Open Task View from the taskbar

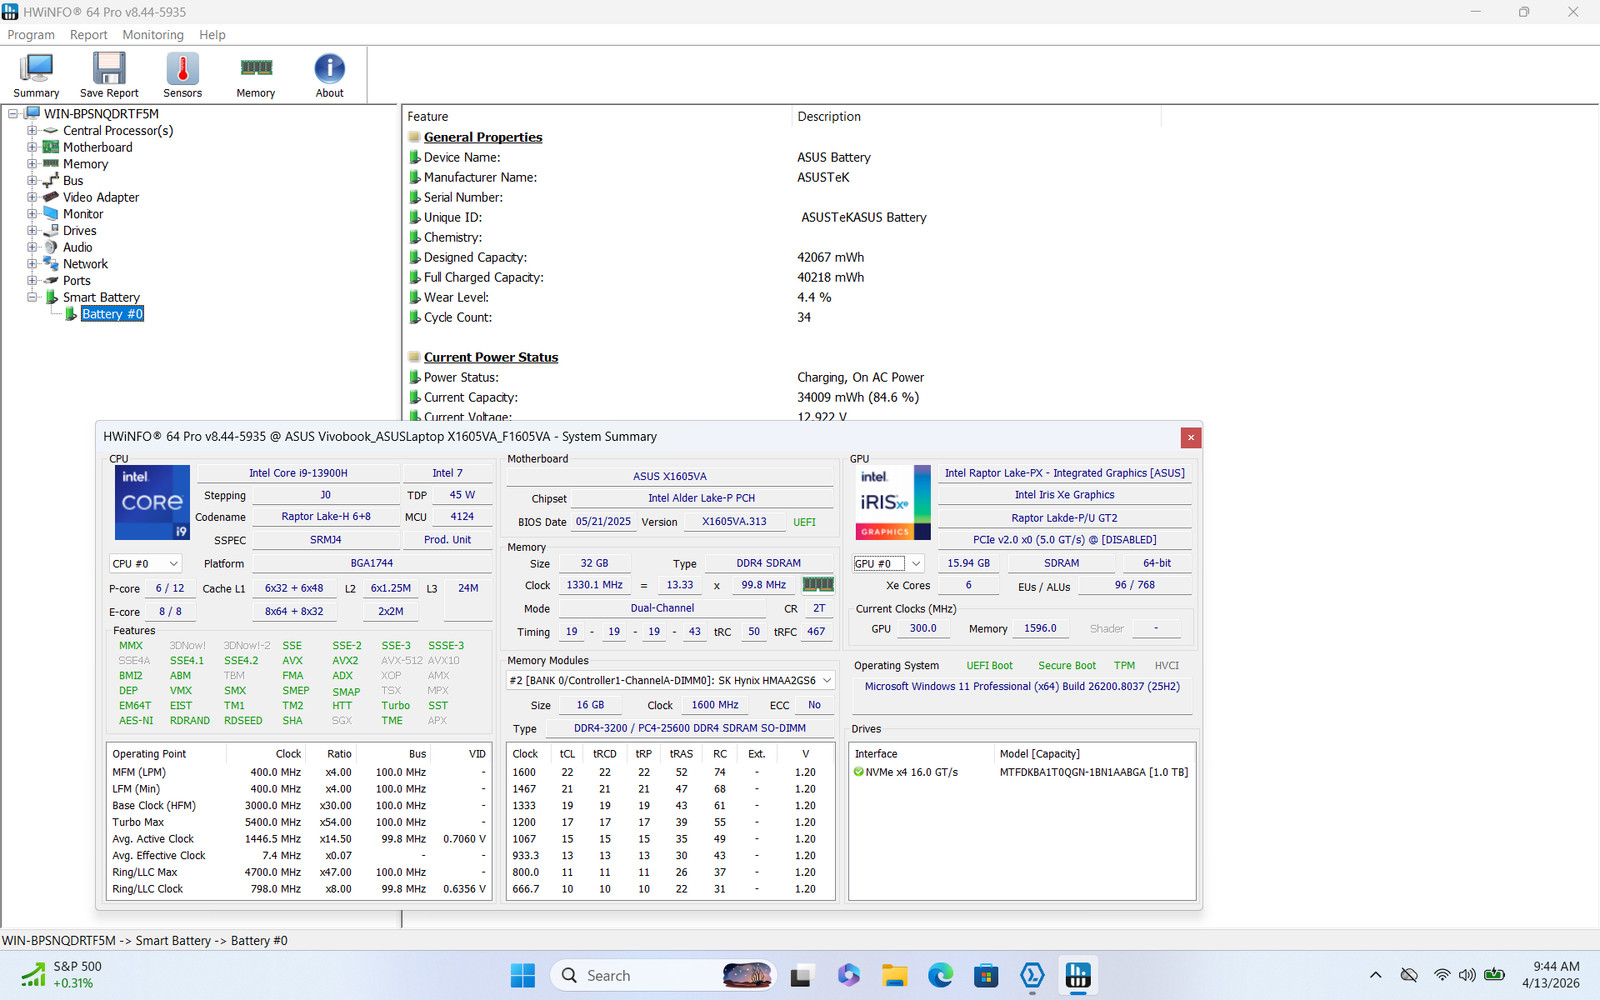802,975
